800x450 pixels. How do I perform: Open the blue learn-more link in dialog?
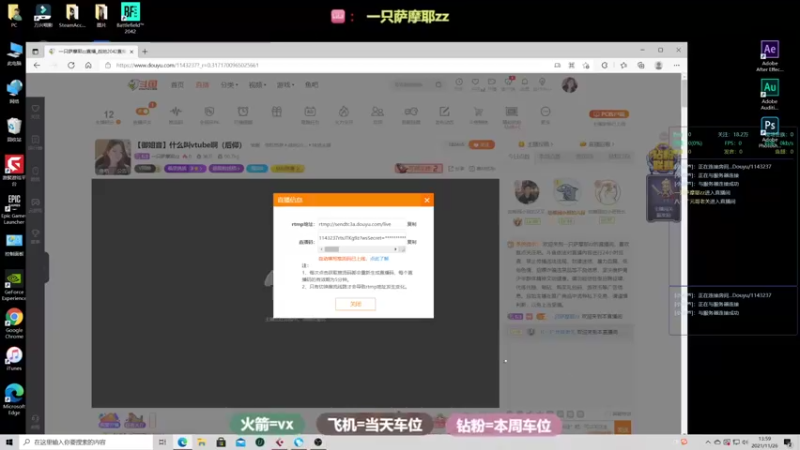[x=379, y=259]
